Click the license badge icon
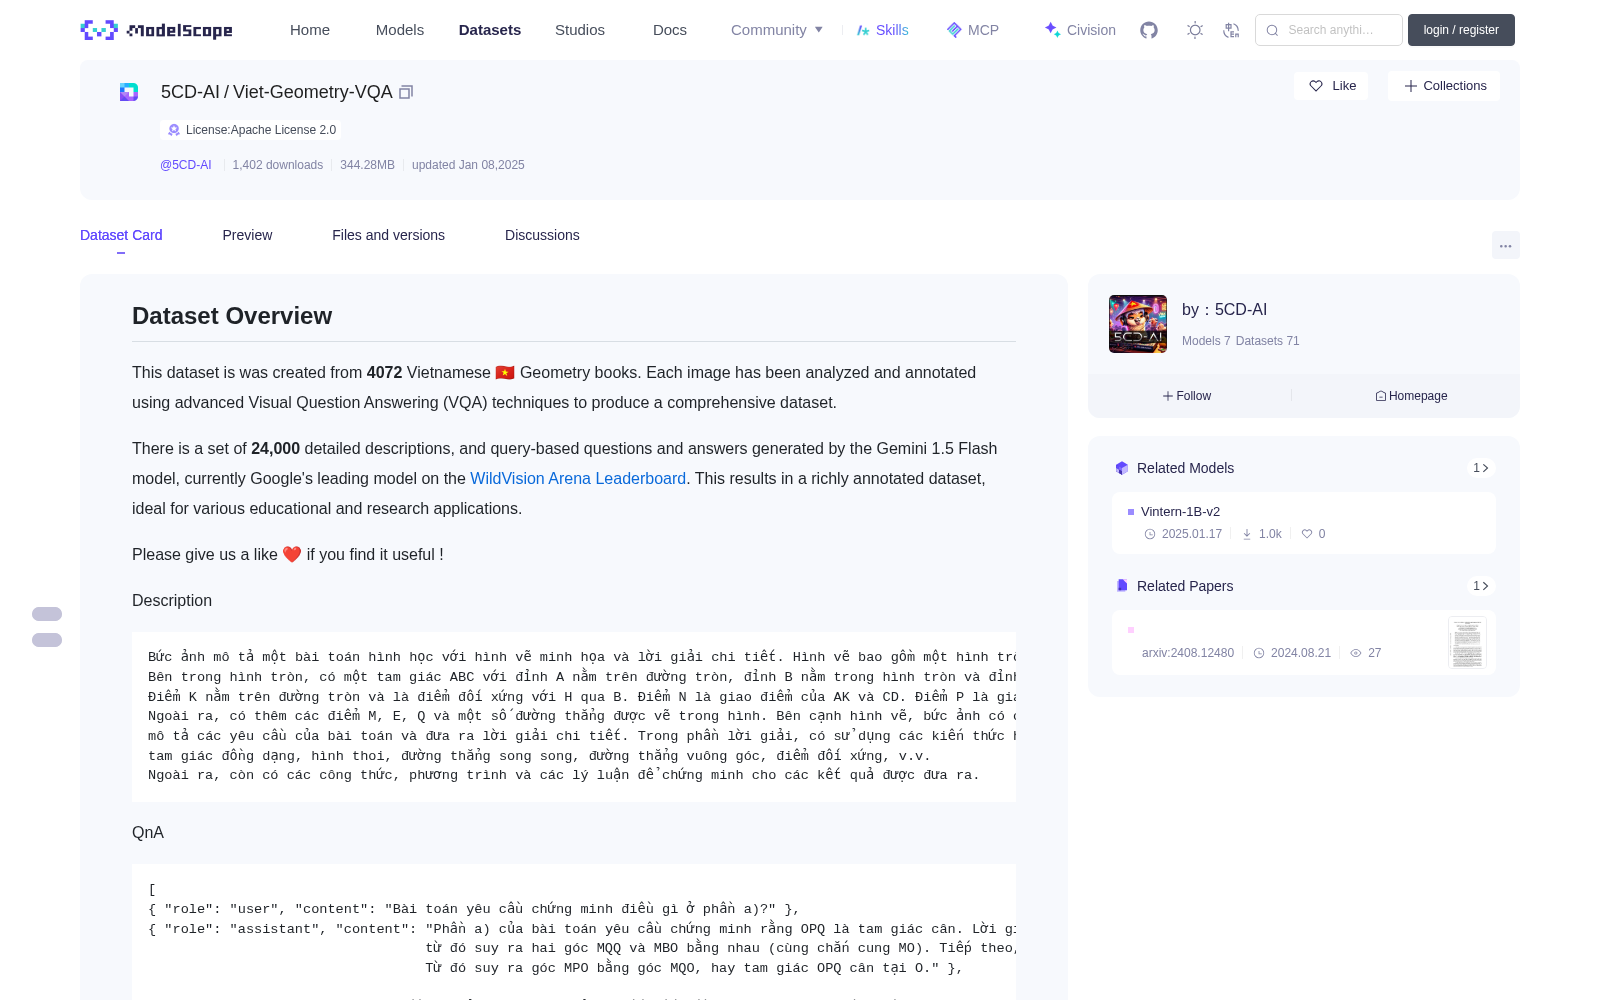This screenshot has height=1000, width=1600. tap(174, 130)
